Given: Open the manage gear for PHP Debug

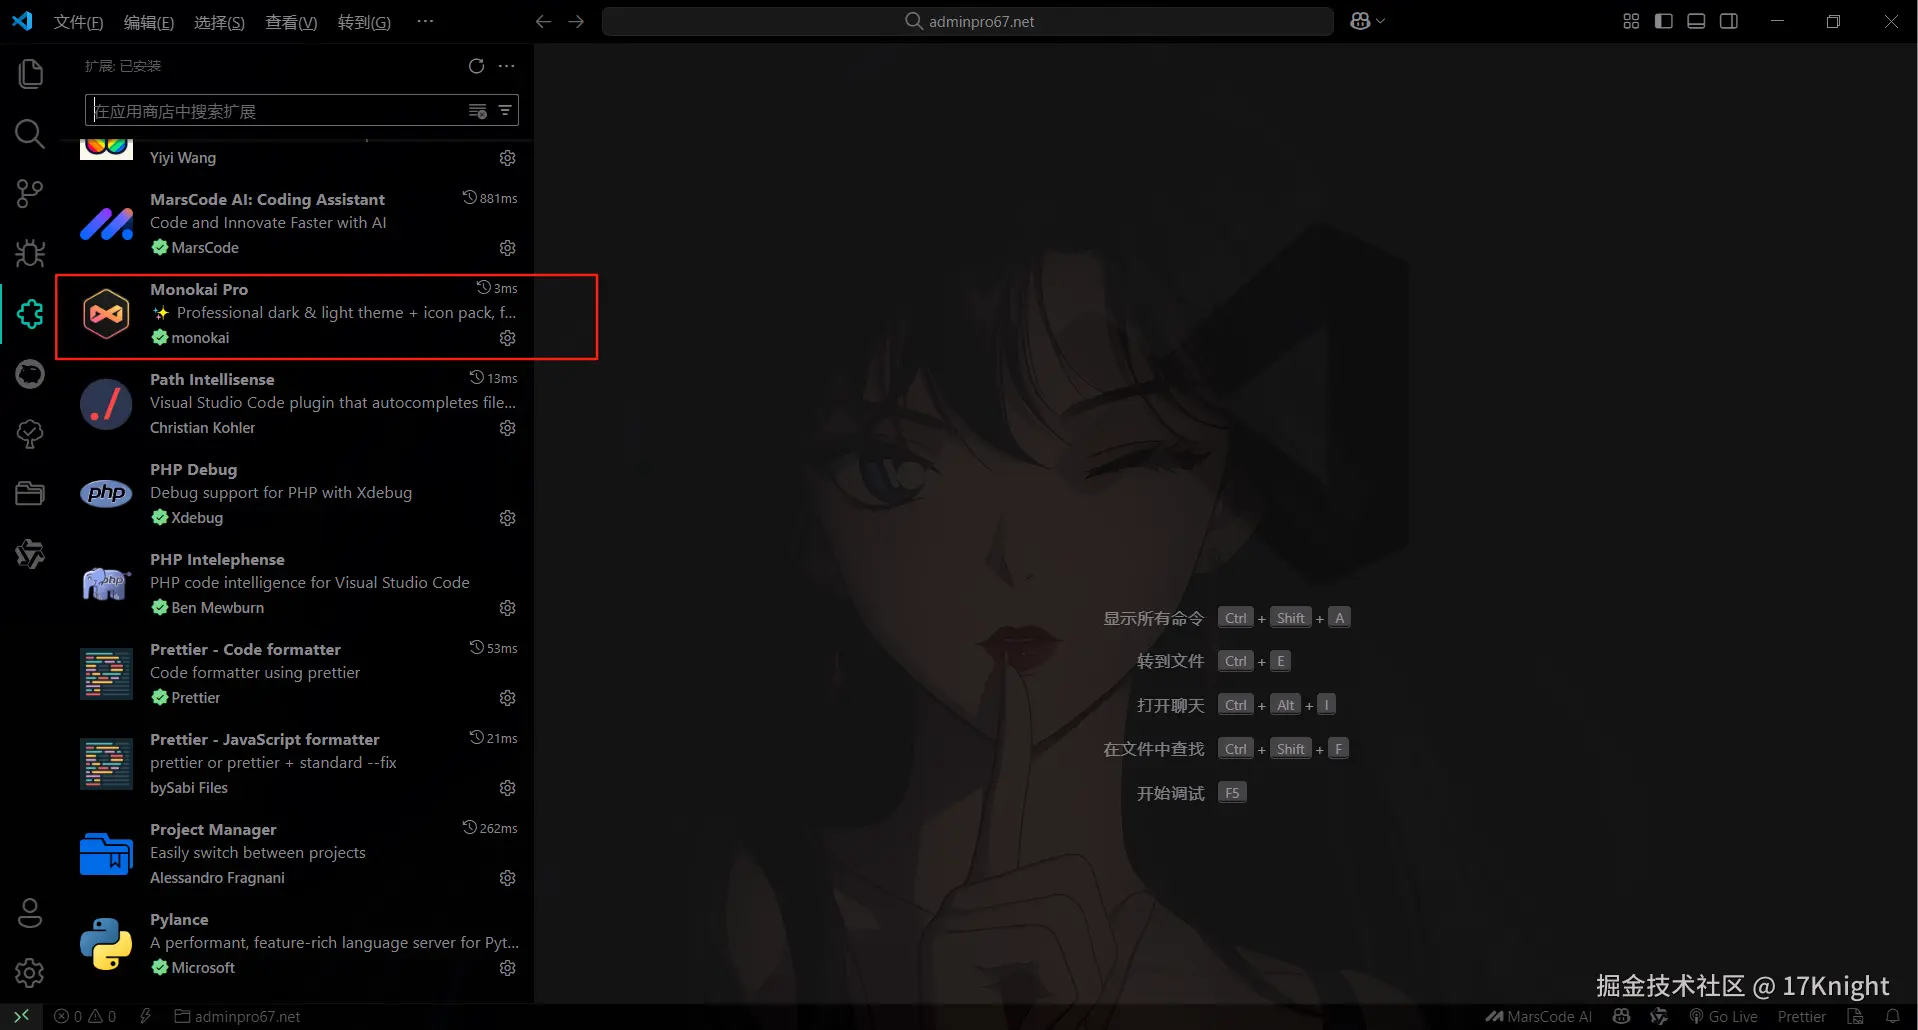Looking at the screenshot, I should [508, 518].
